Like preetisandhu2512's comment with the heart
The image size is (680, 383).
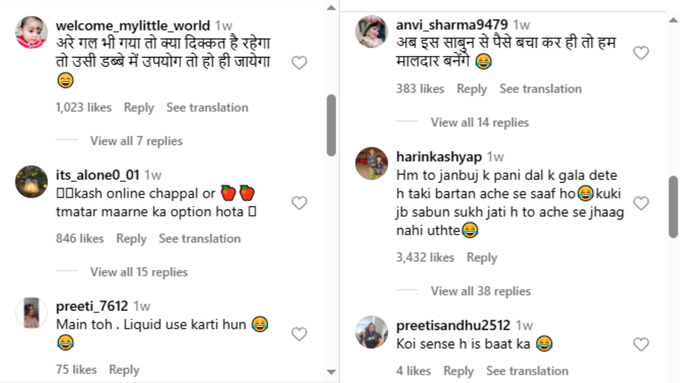[x=641, y=344]
